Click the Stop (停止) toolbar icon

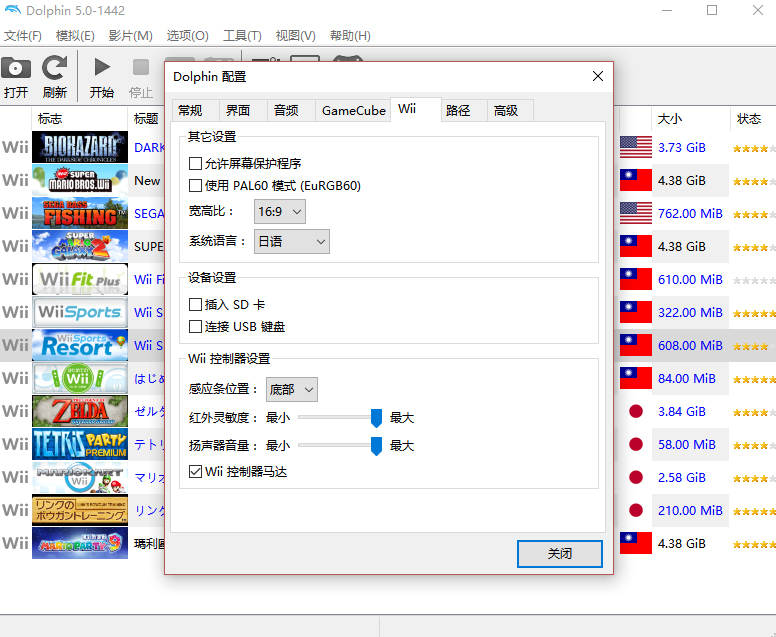141,67
